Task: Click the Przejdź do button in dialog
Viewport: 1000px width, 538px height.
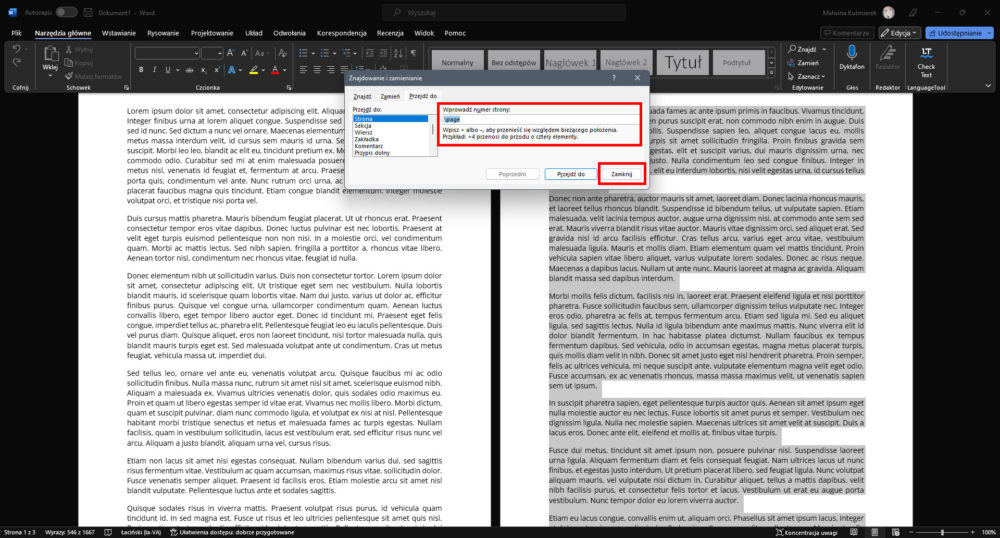Action: click(x=571, y=174)
